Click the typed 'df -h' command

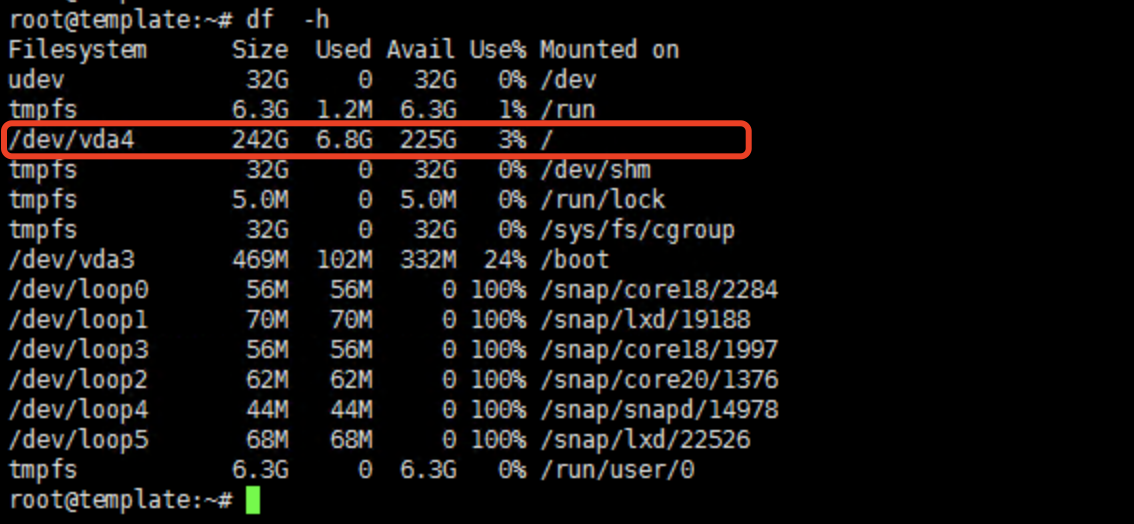(x=287, y=19)
